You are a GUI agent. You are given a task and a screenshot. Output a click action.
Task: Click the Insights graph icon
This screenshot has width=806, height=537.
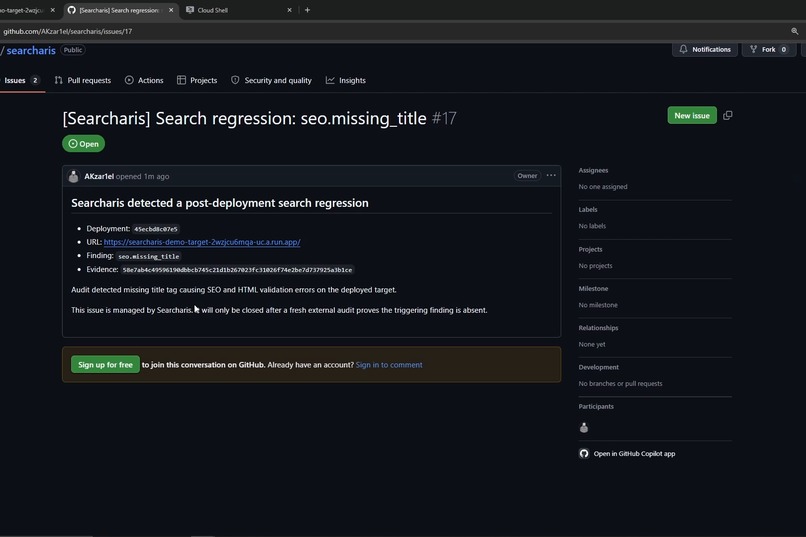(x=330, y=80)
